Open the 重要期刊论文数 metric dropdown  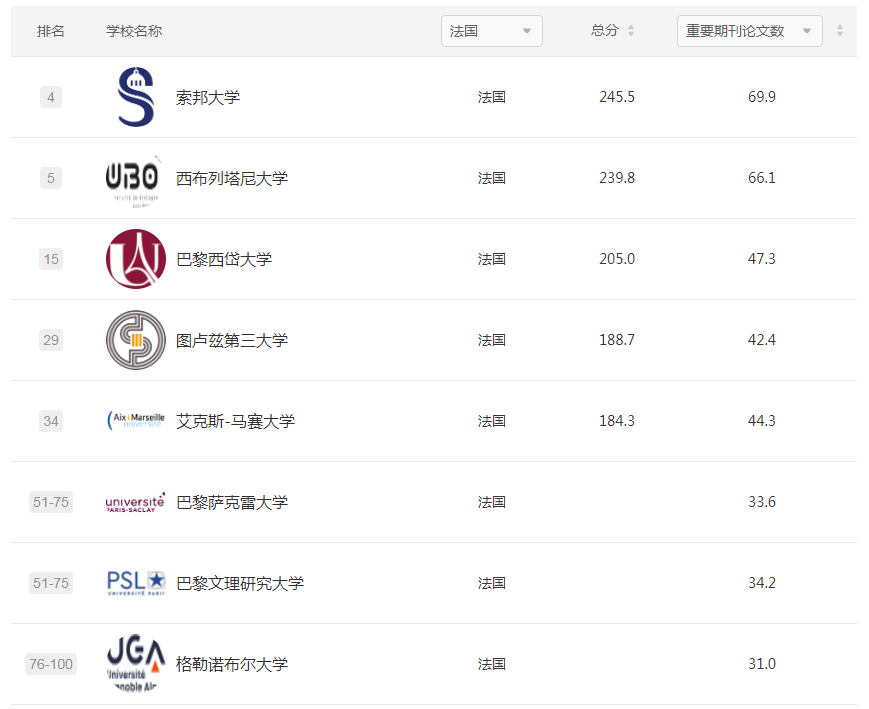[x=749, y=31]
